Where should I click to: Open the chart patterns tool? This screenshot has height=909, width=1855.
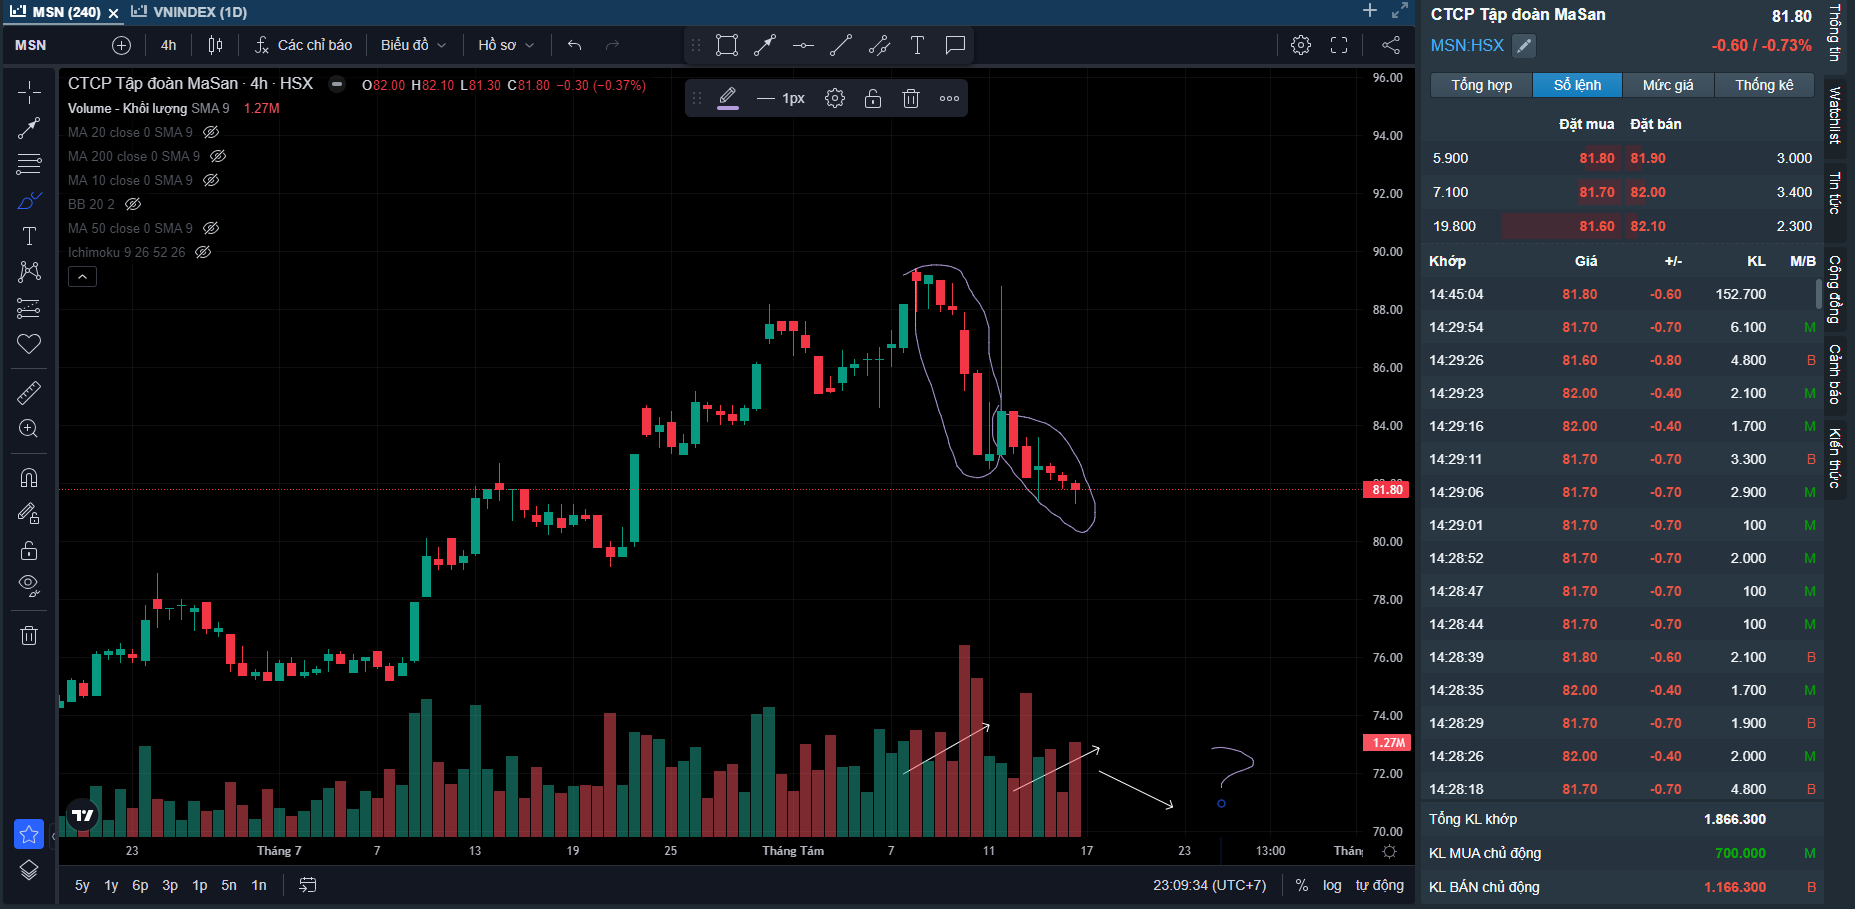(x=29, y=272)
